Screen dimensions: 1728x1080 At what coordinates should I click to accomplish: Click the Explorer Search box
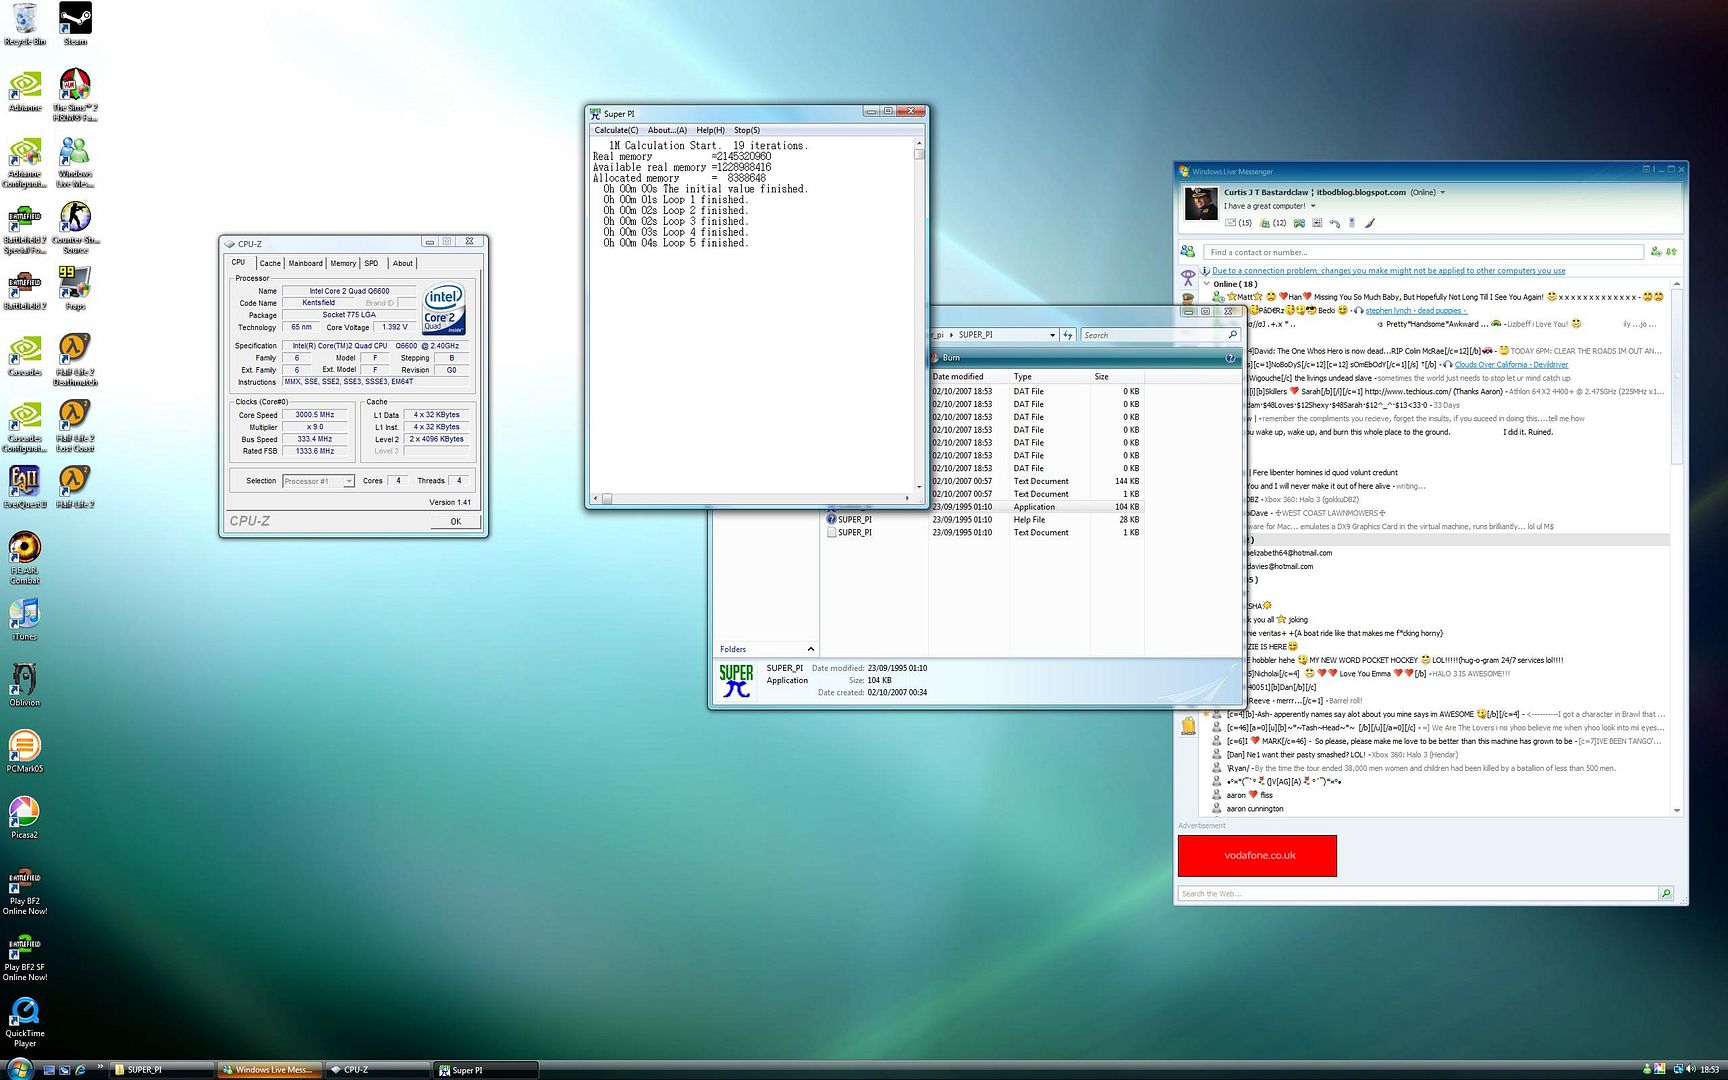tap(1160, 335)
